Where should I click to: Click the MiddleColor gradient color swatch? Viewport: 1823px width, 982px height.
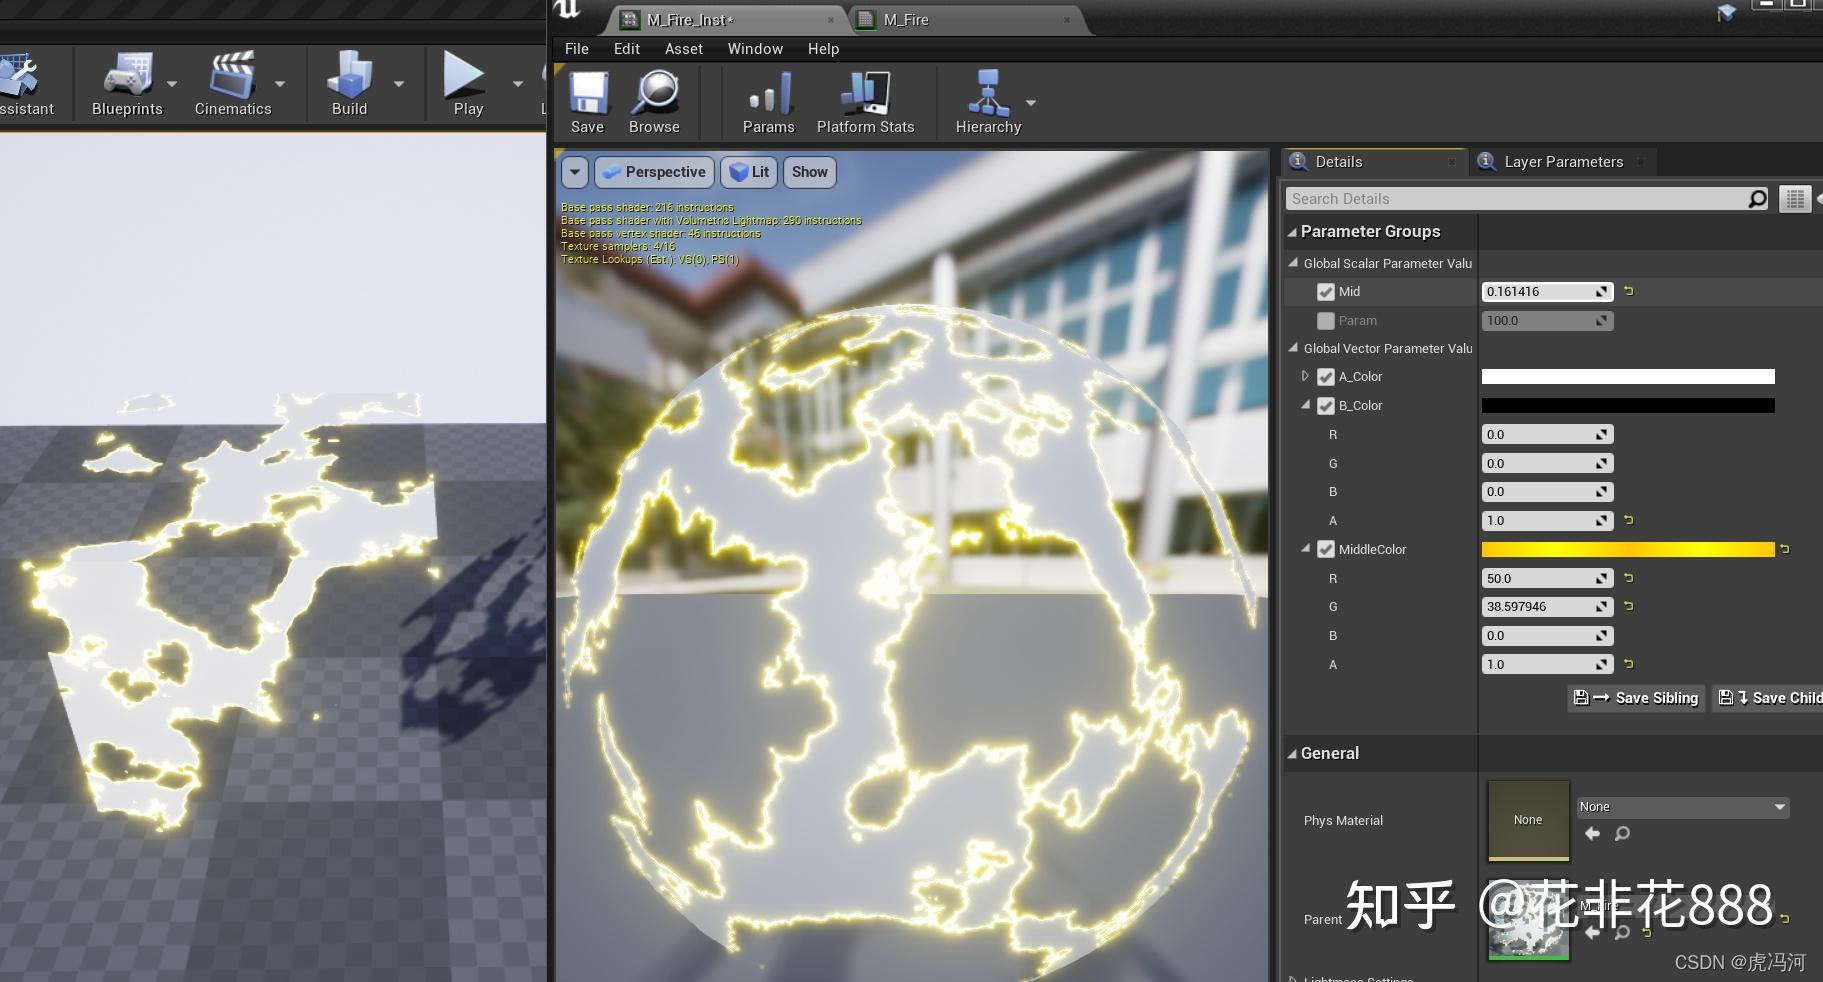[x=1628, y=549]
